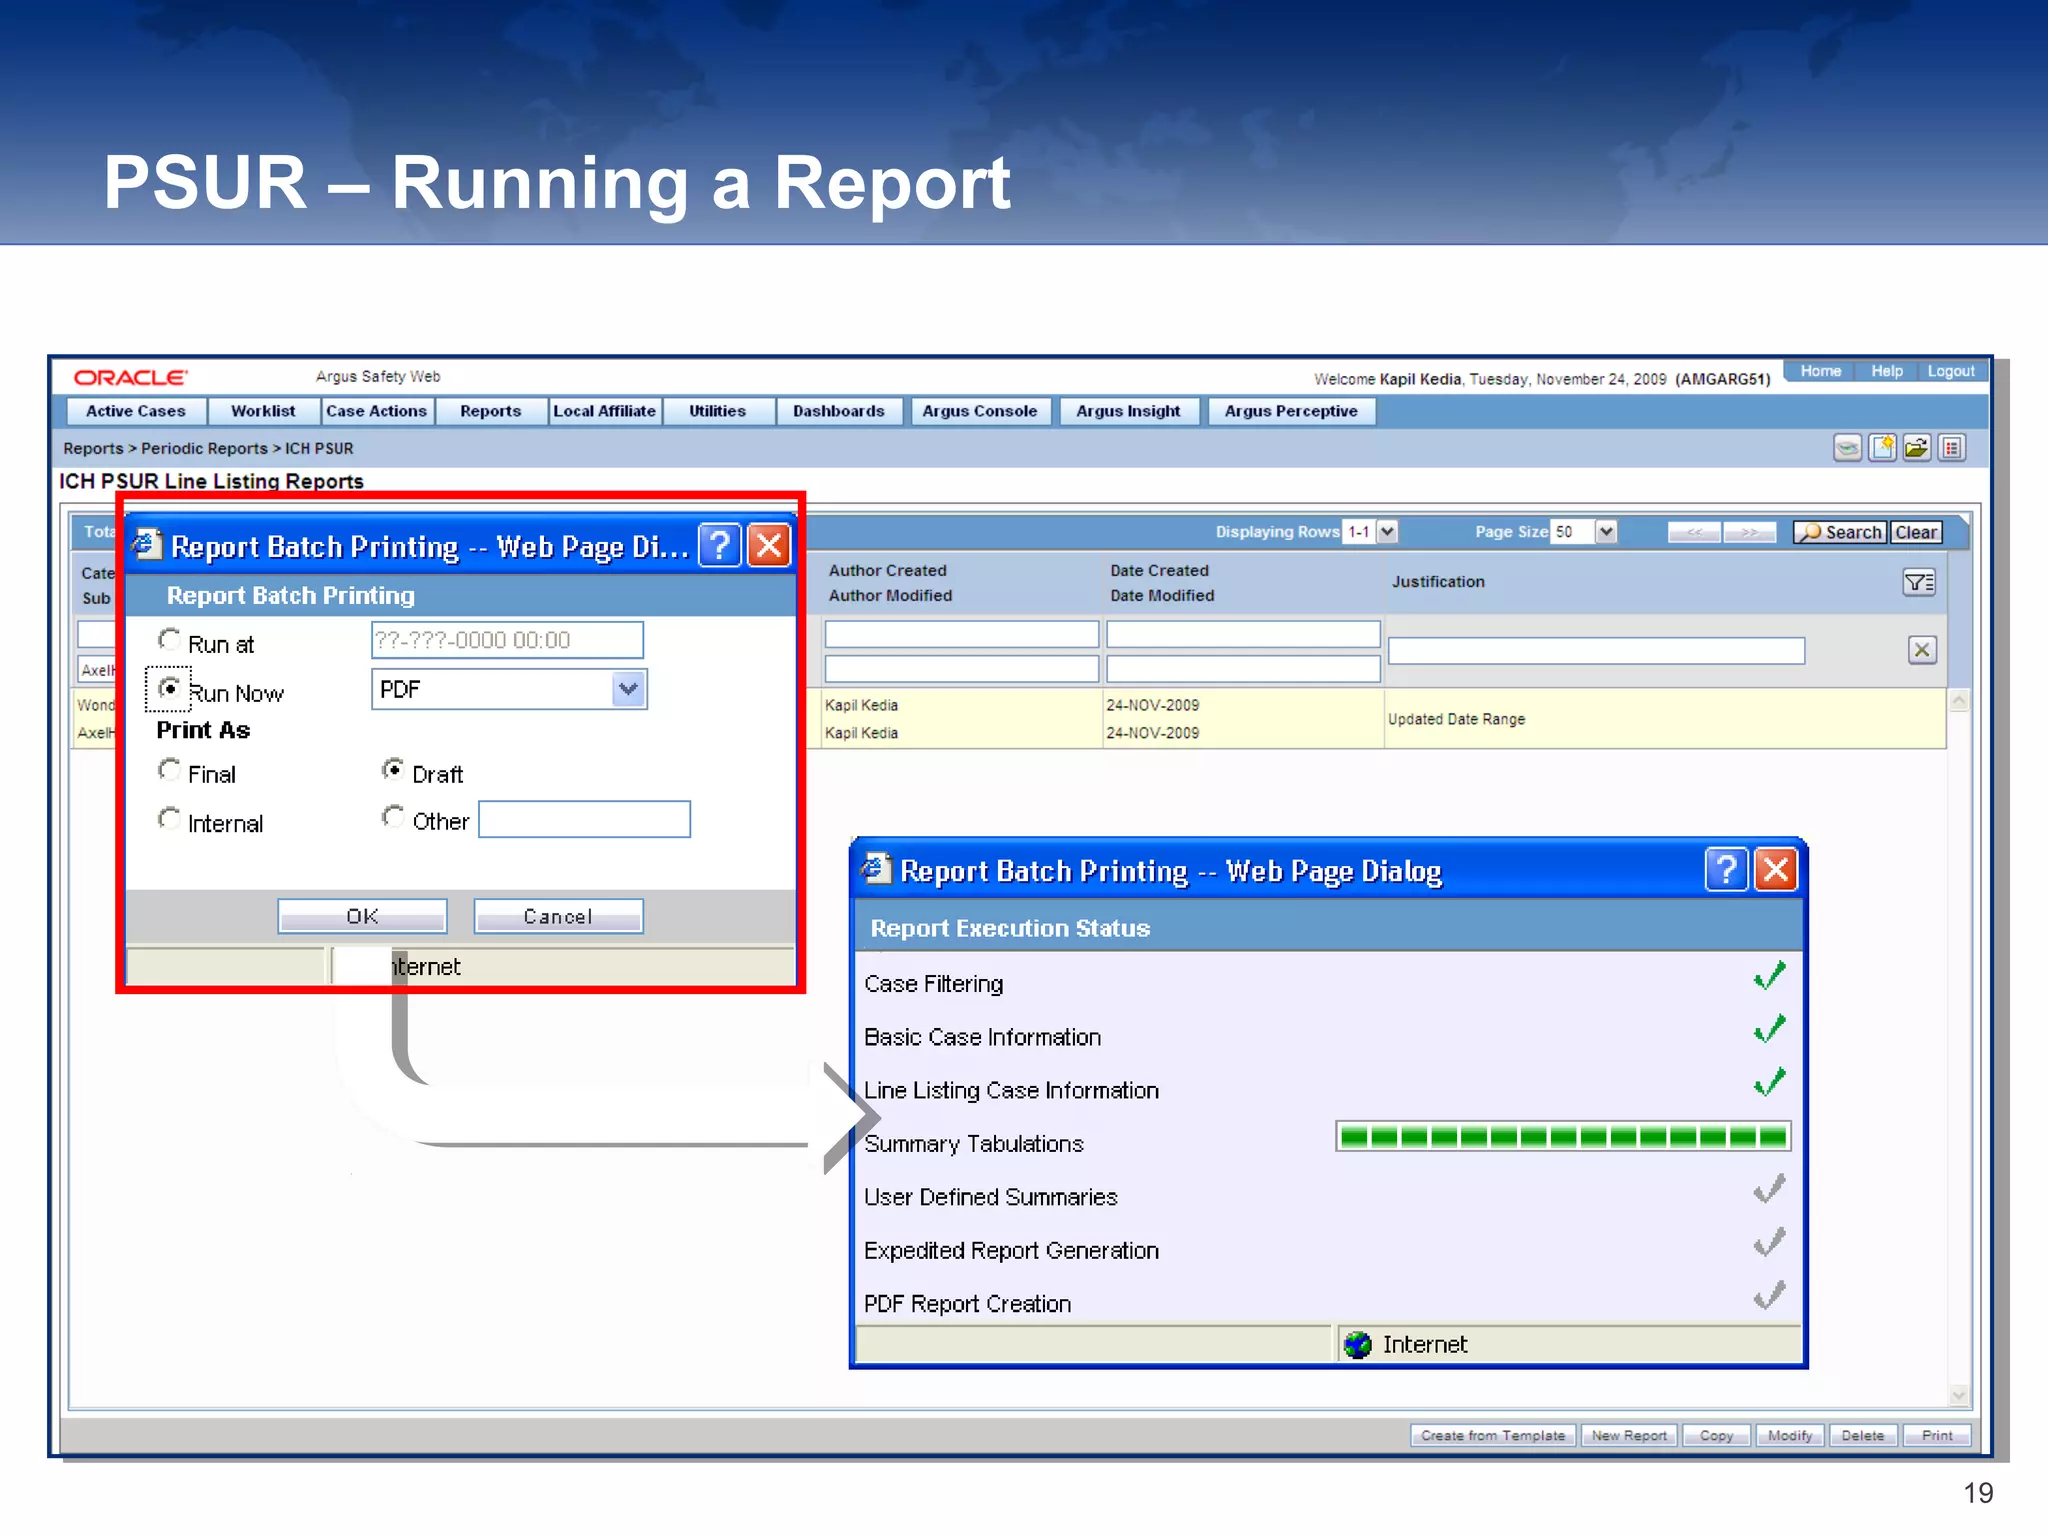Click the scanner icon in the breadcrumb toolbar
This screenshot has width=2048, height=1536.
click(x=1847, y=448)
